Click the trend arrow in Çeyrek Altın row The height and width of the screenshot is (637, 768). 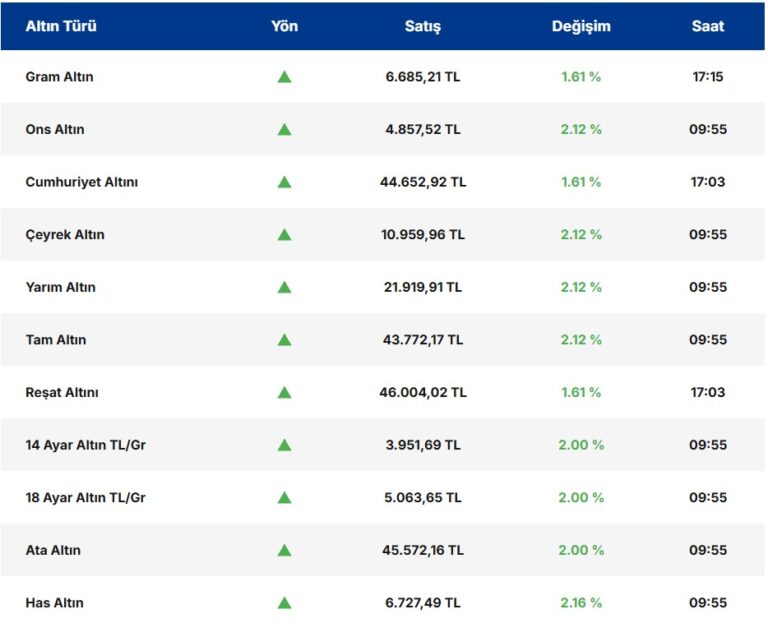(284, 235)
